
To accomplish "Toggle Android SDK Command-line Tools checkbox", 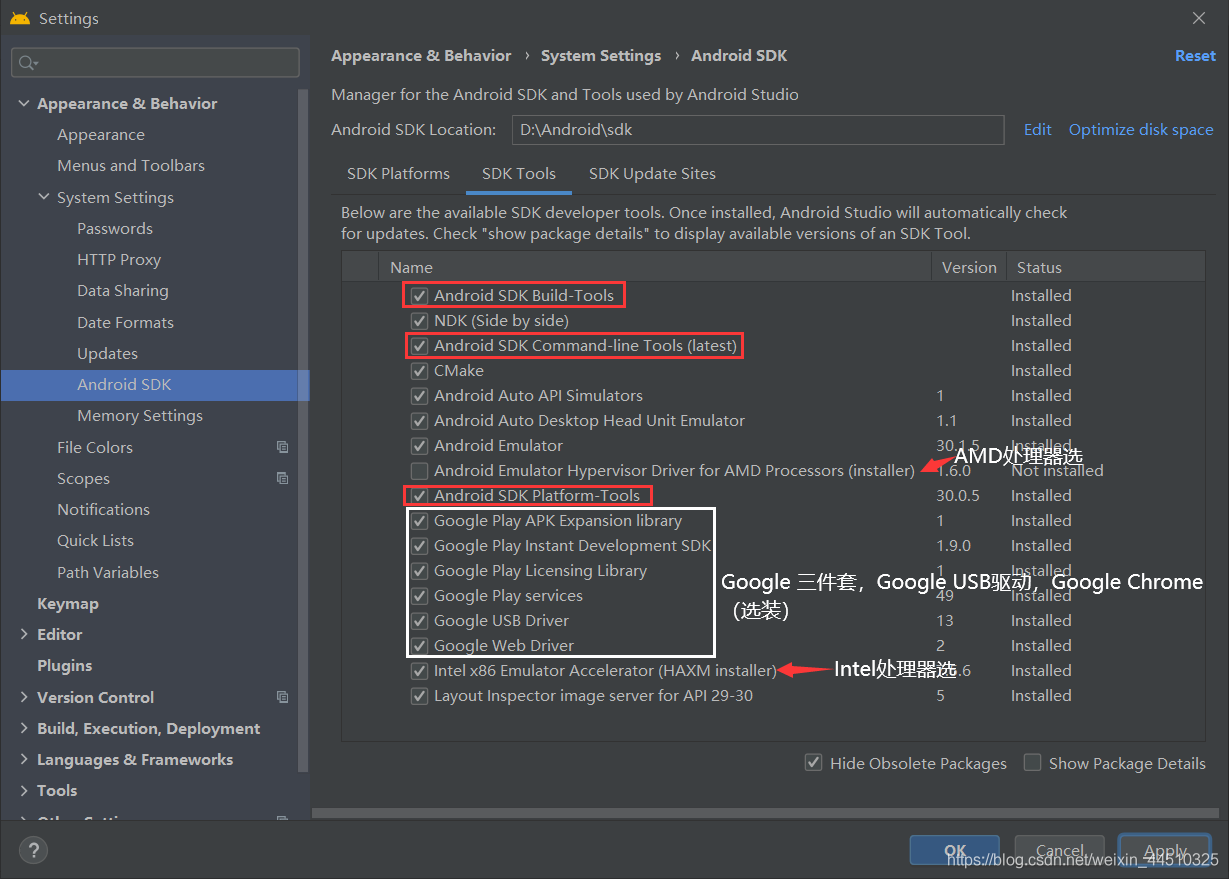I will pos(419,346).
